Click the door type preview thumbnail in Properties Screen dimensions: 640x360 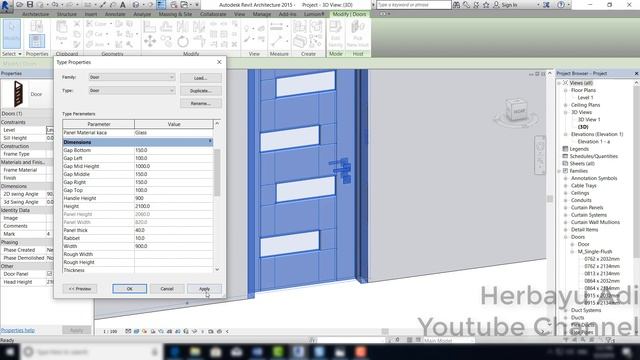[18, 93]
